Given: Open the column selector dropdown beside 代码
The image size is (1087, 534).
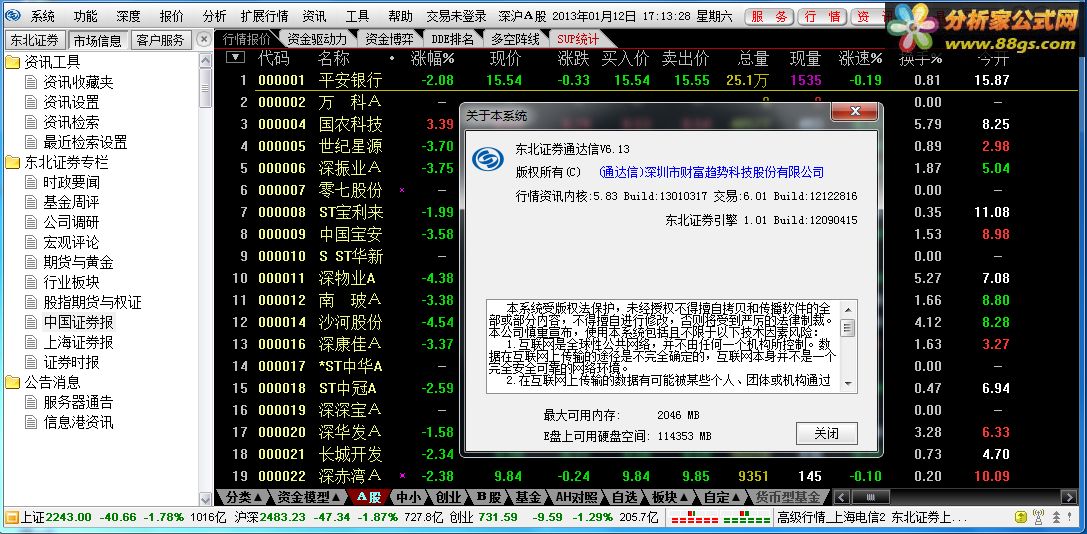Looking at the screenshot, I should 236,58.
